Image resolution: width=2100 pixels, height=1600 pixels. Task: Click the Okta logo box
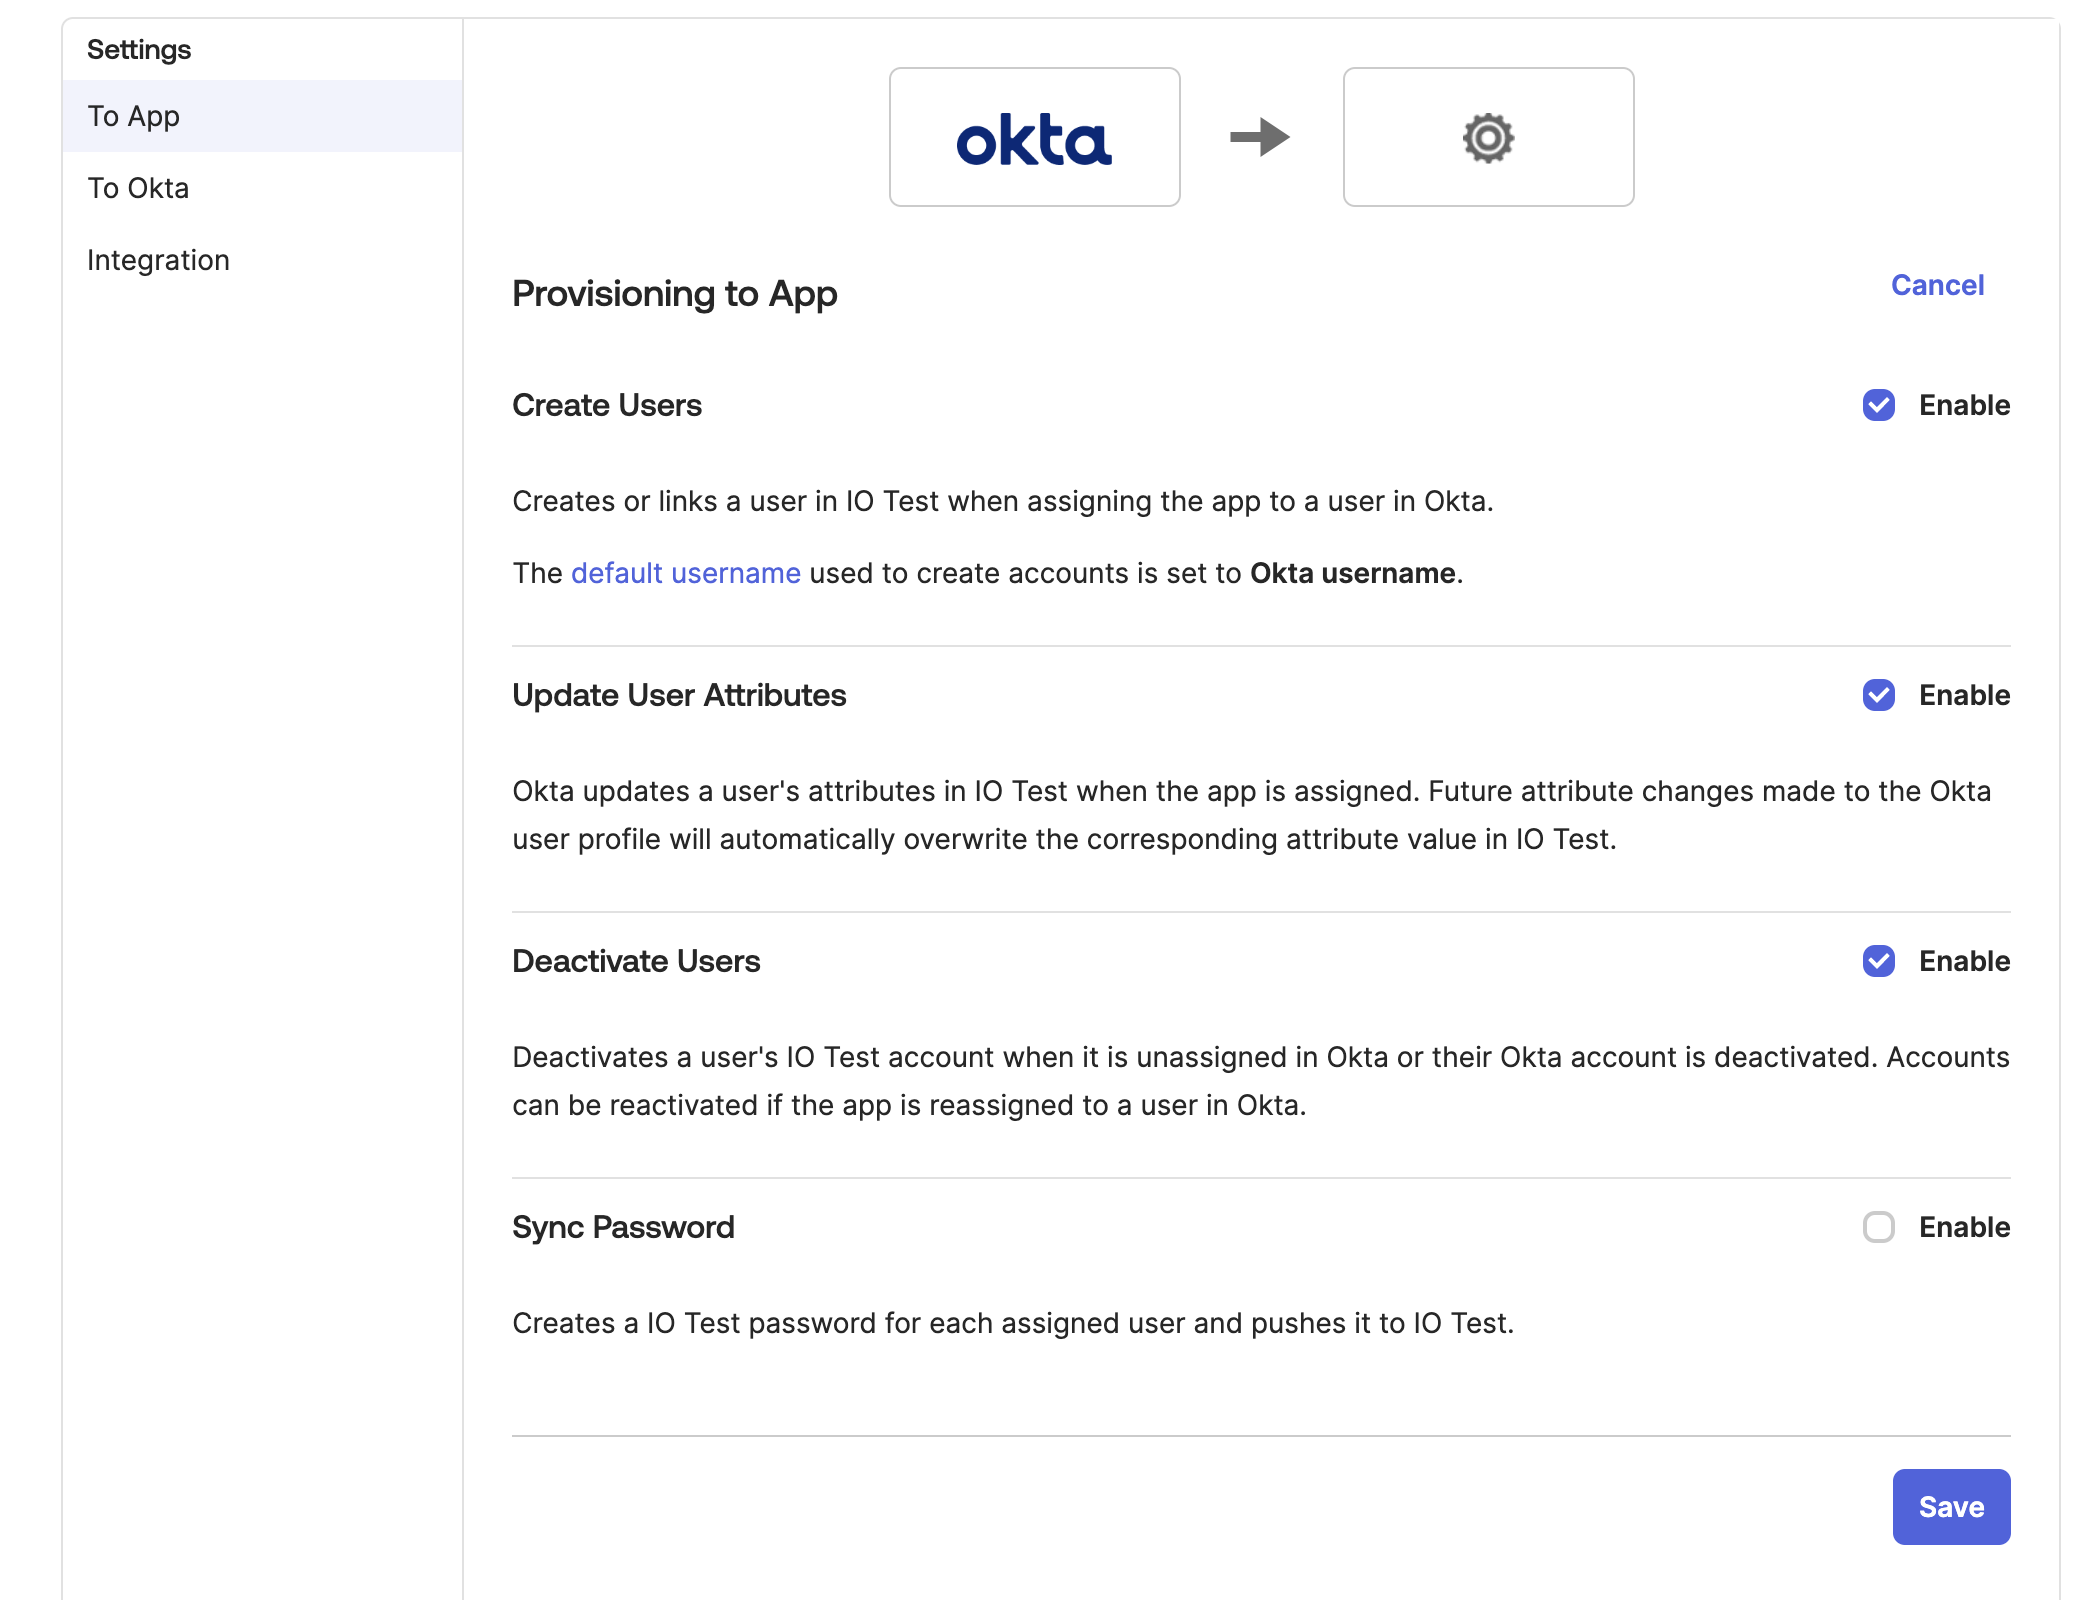1034,137
